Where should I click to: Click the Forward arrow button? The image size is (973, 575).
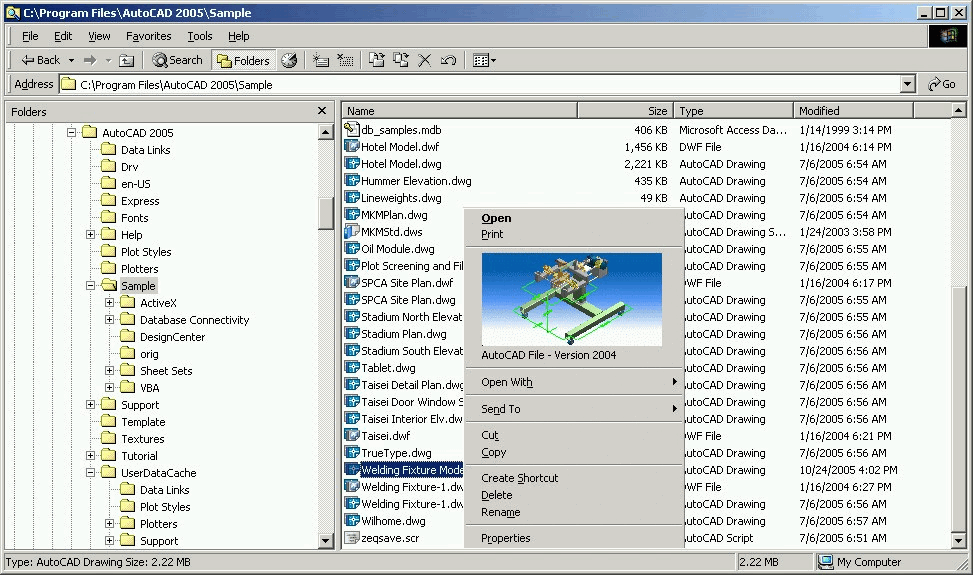pos(91,60)
